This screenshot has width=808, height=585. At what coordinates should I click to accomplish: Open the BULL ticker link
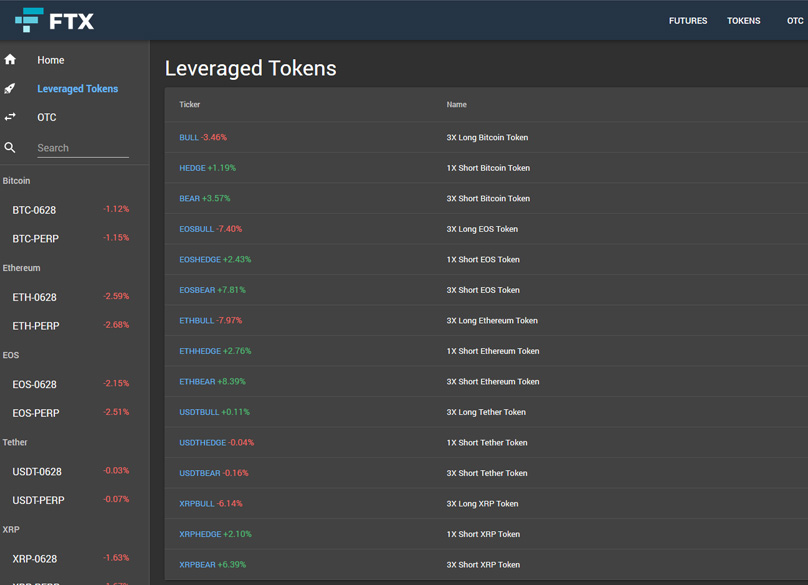pos(189,138)
